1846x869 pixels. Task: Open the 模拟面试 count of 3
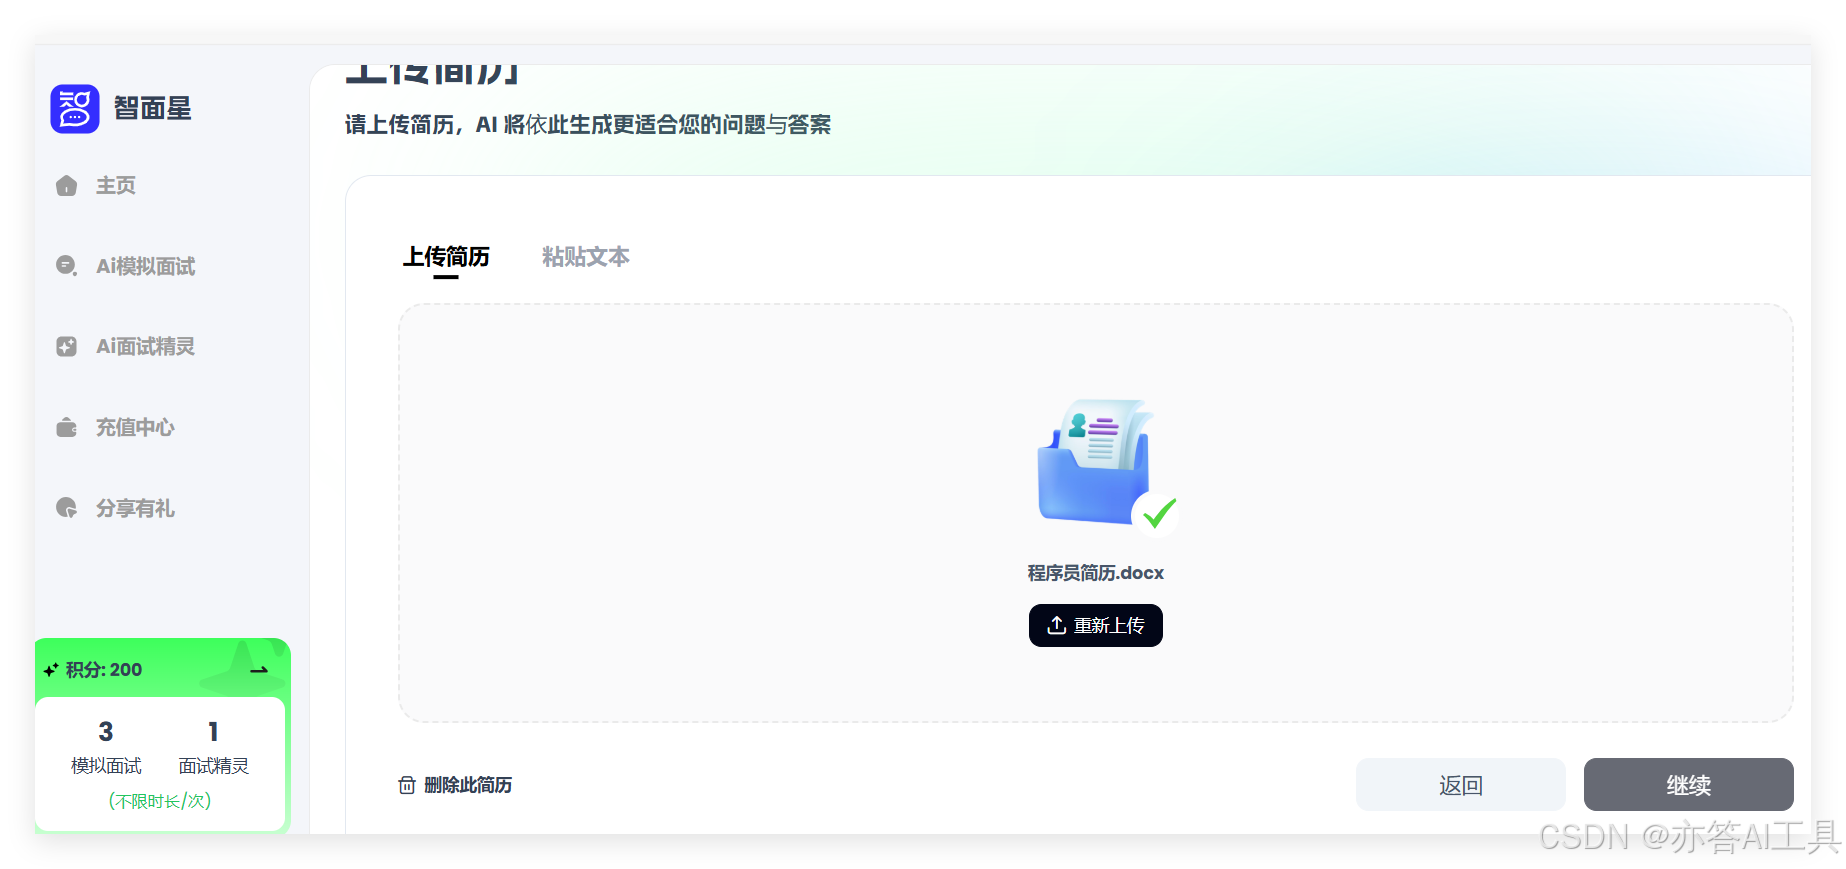point(106,732)
